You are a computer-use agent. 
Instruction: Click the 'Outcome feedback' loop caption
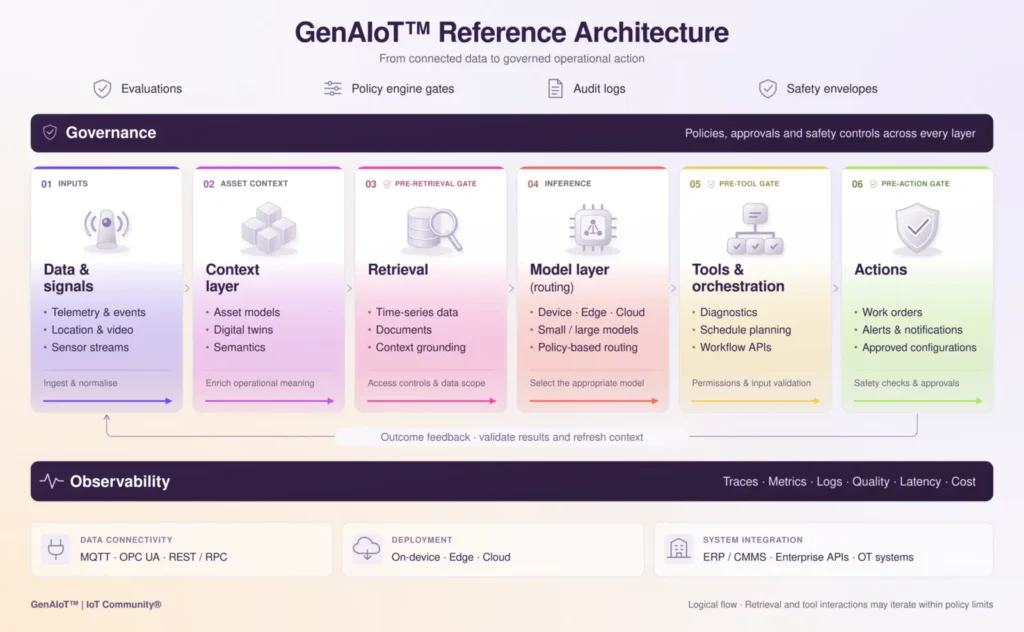[511, 437]
